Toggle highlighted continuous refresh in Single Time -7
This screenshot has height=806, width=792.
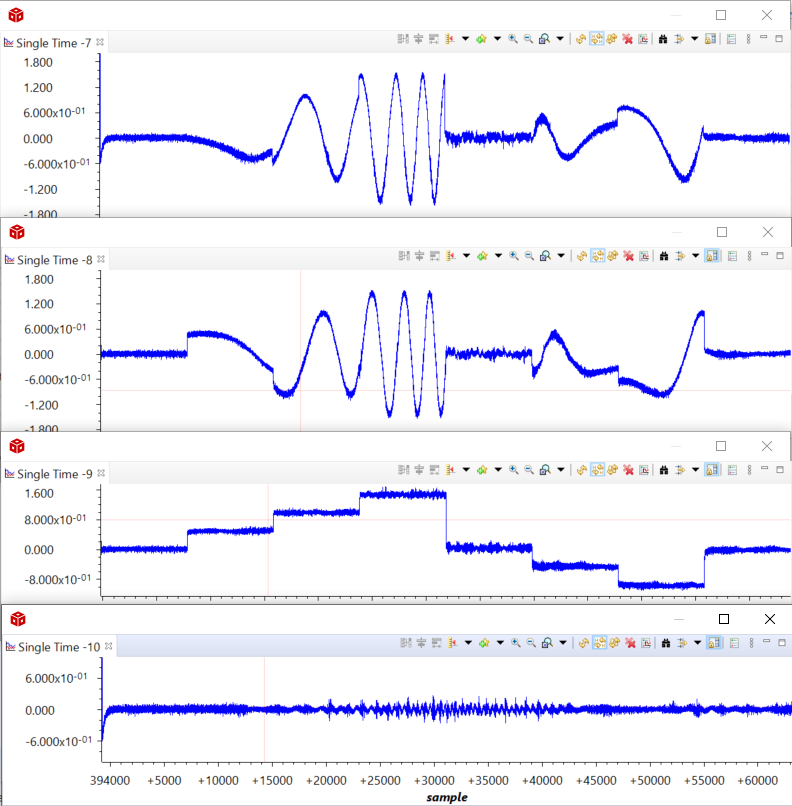tap(596, 39)
